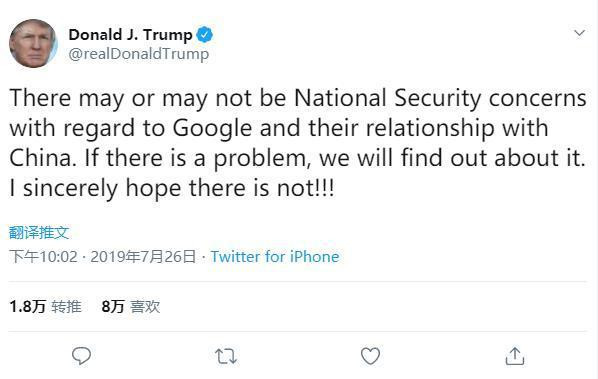Show the 1.8万 转推 retweets list
The width and height of the screenshot is (598, 379).
45,307
